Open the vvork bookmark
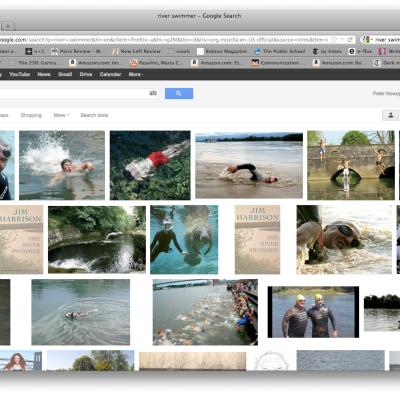Image resolution: width=400 pixels, height=394 pixels. point(179,51)
